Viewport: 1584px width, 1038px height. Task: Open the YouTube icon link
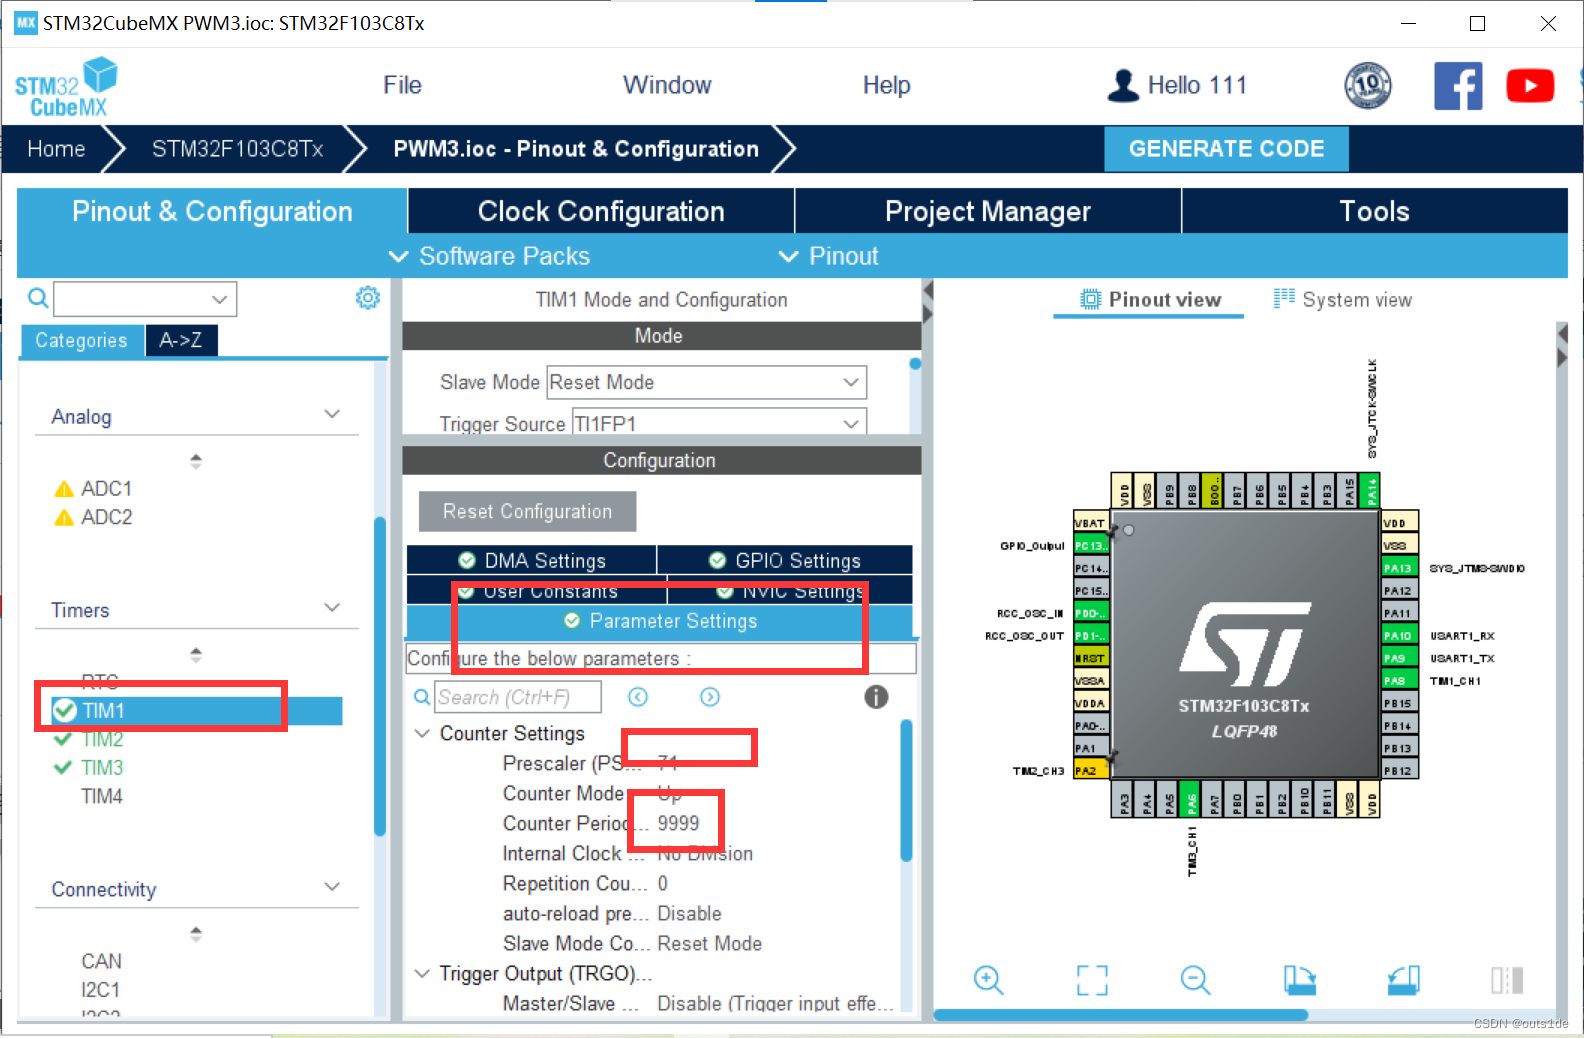click(1530, 86)
